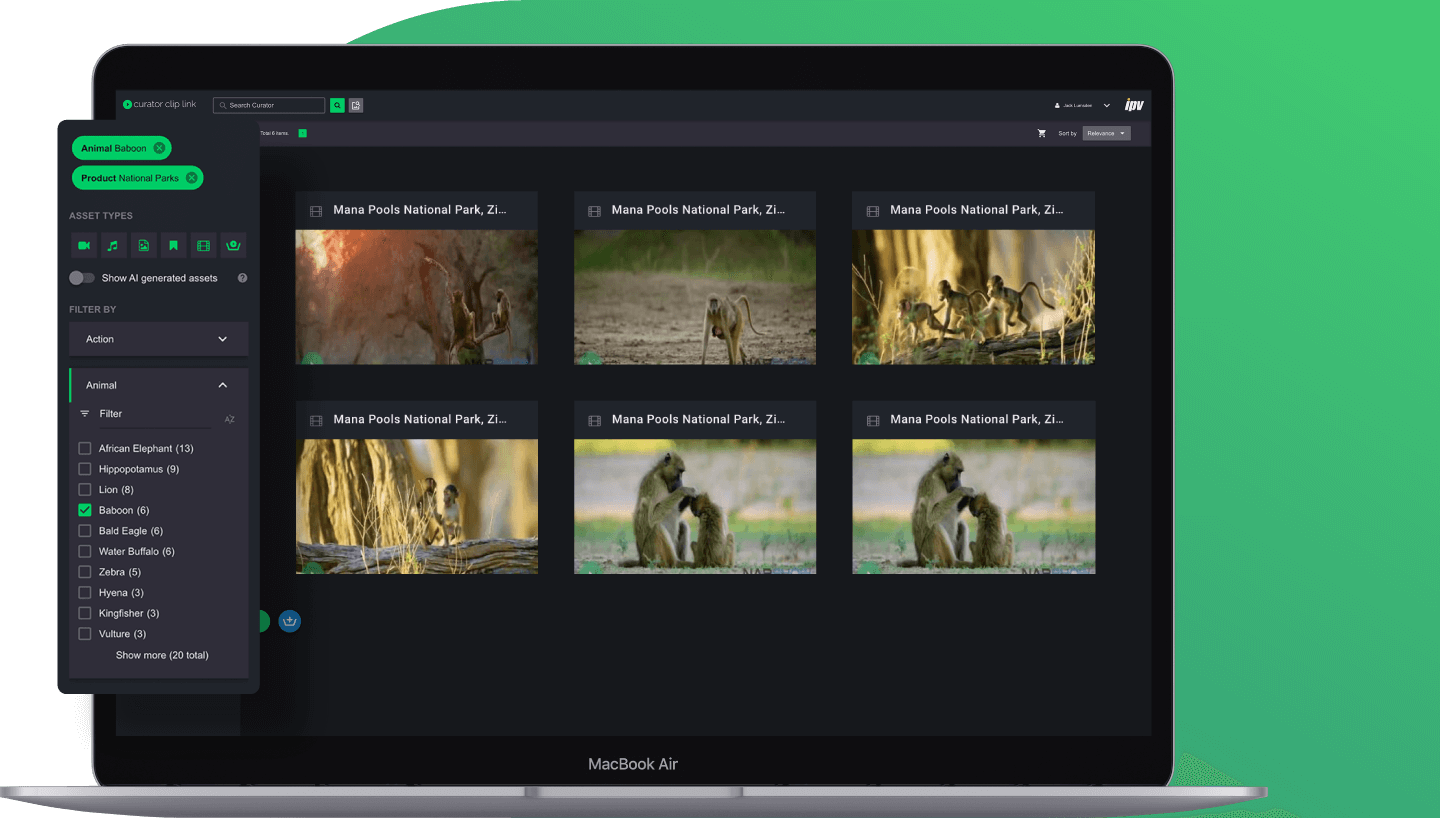Open the advanced search icon next to search button
Image resolution: width=1440 pixels, height=818 pixels.
pos(356,105)
